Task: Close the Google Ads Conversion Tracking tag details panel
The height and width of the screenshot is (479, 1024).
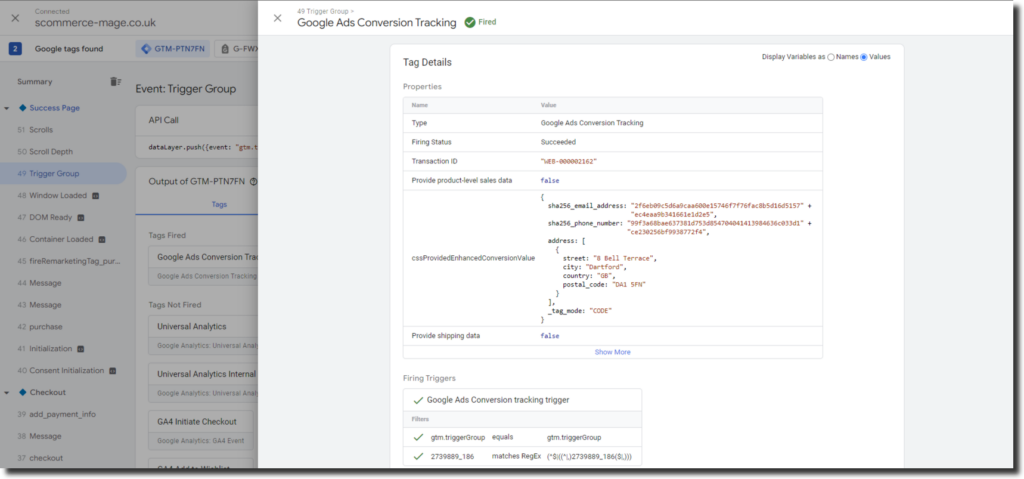Action: pyautogui.click(x=278, y=18)
